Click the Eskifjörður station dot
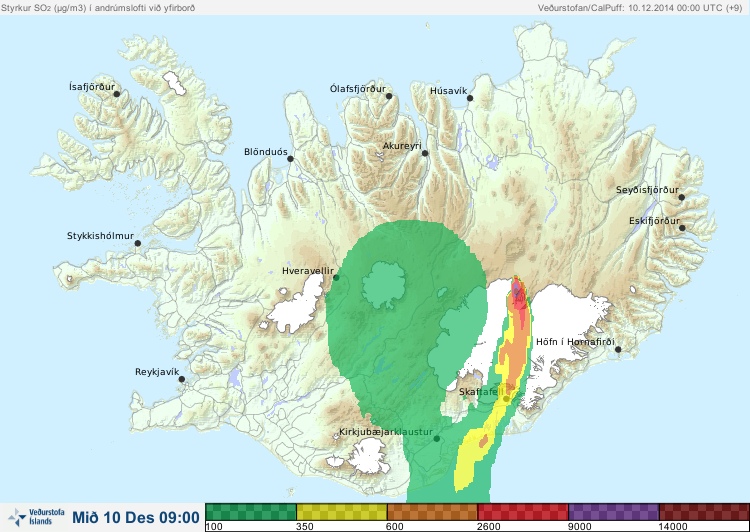Image resolution: width=750 pixels, height=532 pixels. click(682, 228)
